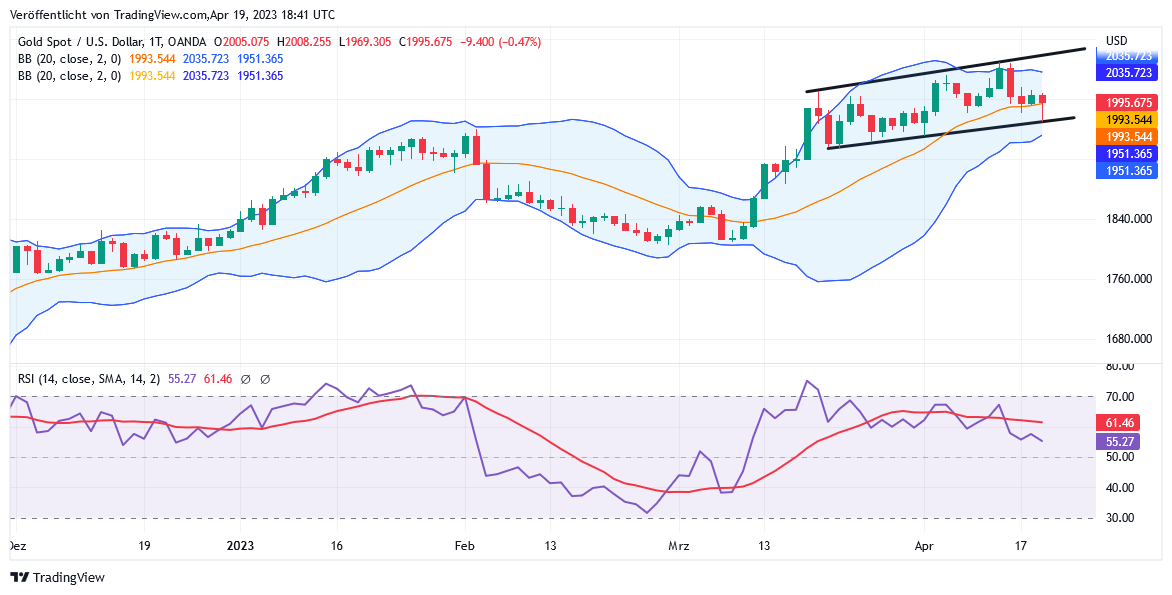1172x595 pixels.
Task: Click the 1840.000 price scale level
Action: (1127, 219)
